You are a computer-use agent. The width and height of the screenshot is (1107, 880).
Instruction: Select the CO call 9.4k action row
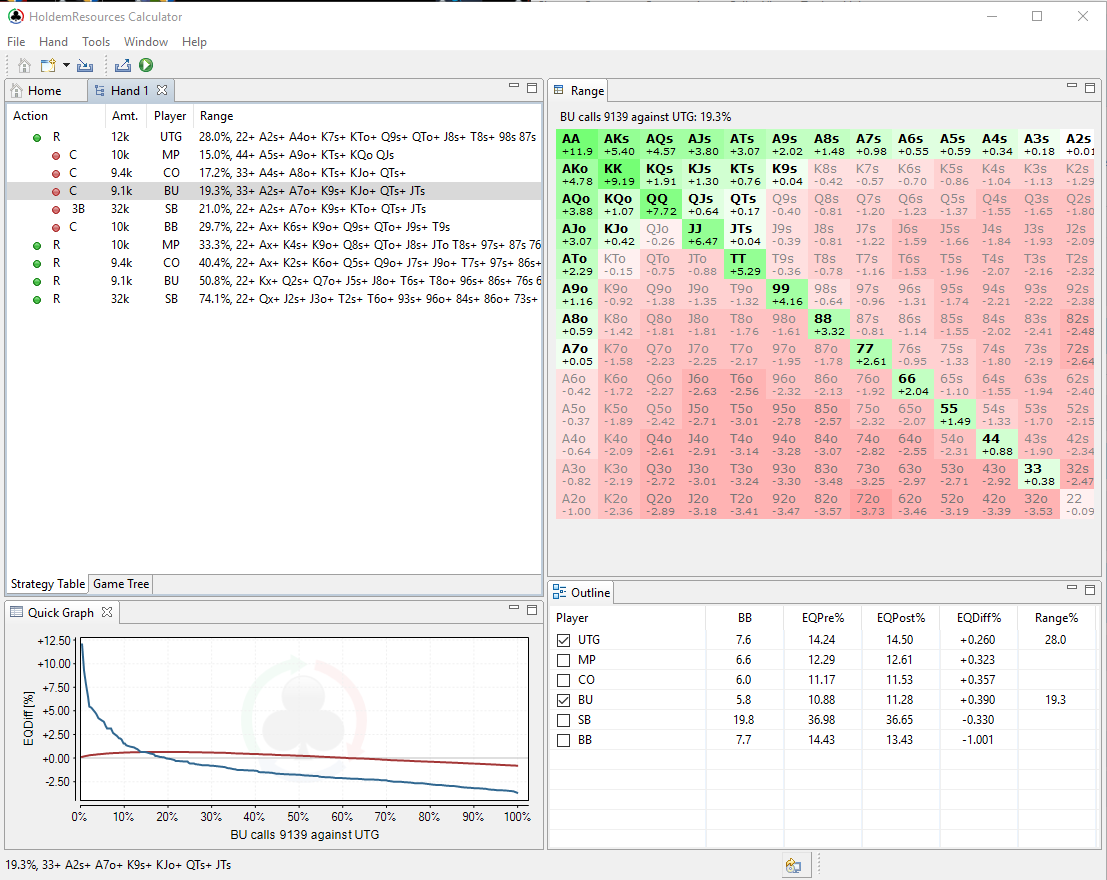(x=274, y=173)
